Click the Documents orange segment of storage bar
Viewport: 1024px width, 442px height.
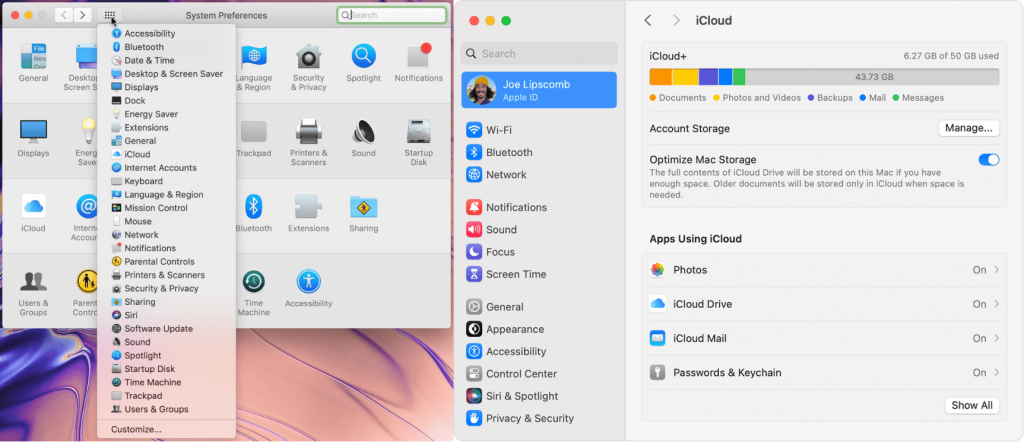coord(661,76)
